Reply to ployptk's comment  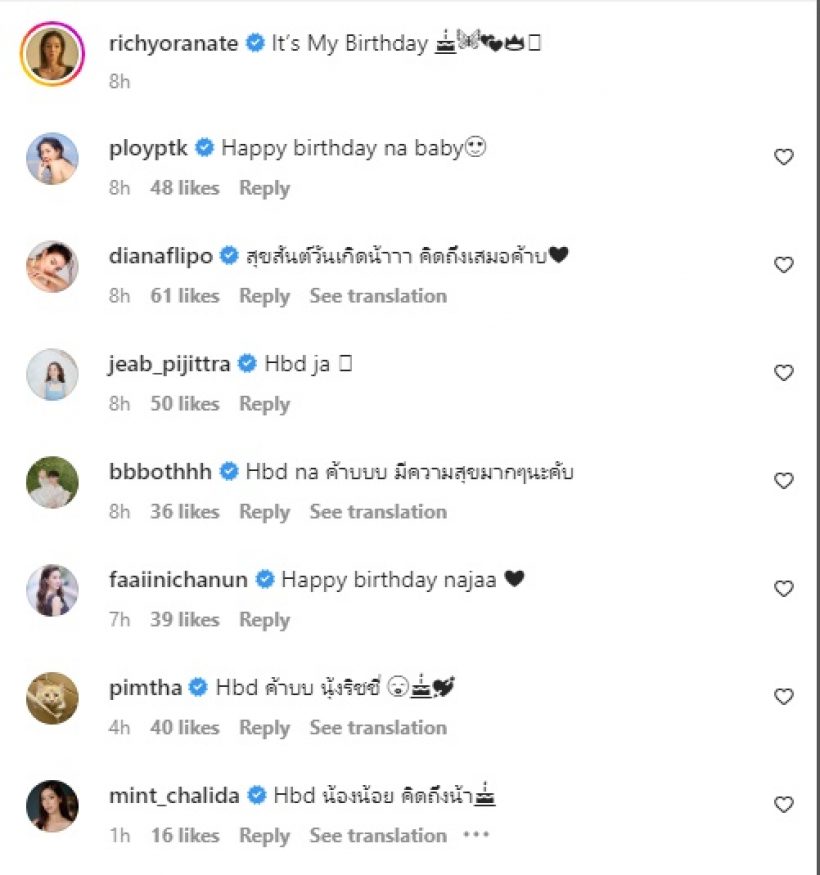[x=264, y=188]
